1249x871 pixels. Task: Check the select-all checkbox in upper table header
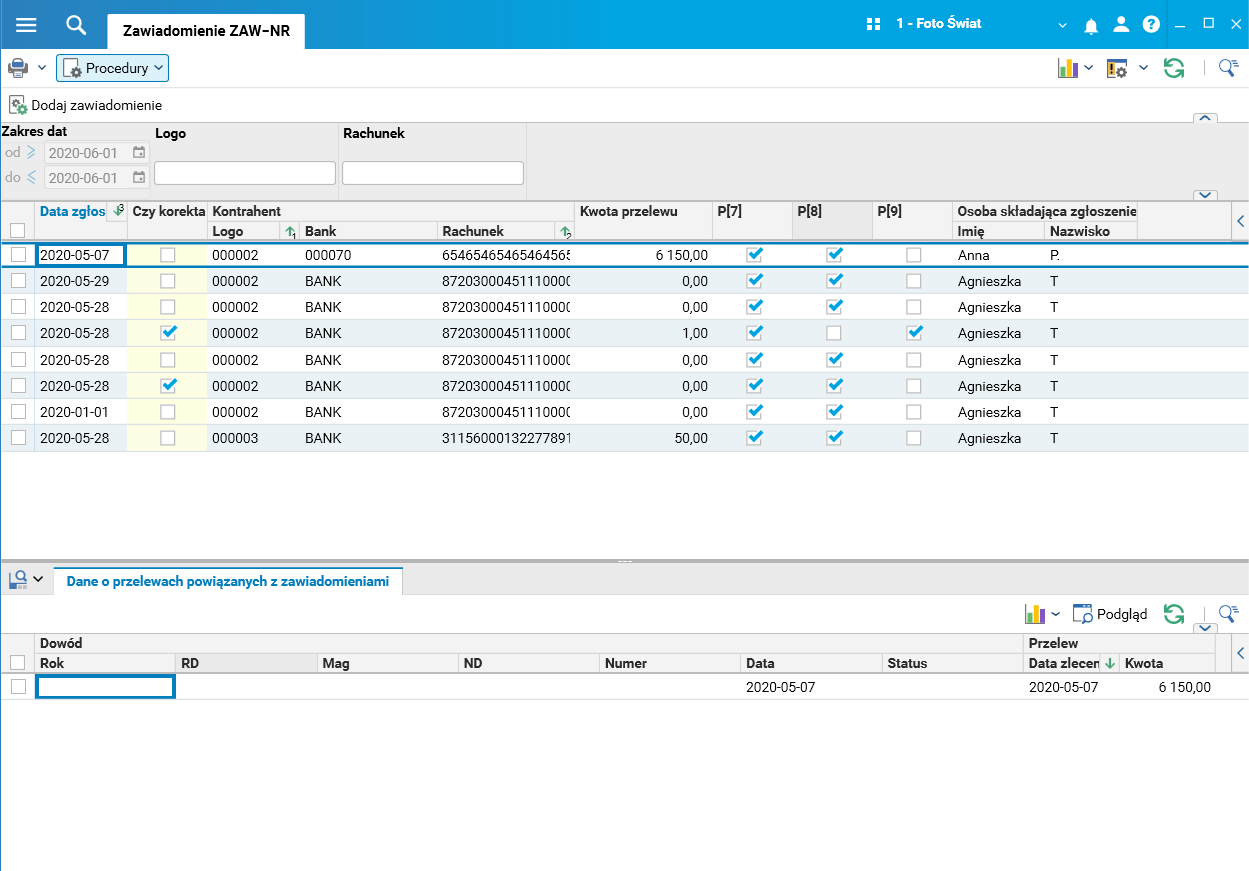click(18, 231)
